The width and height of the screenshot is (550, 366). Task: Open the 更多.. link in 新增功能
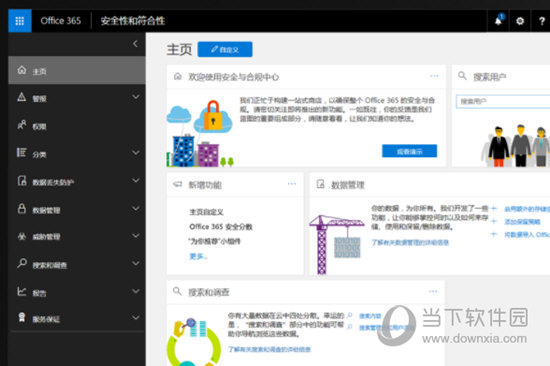pyautogui.click(x=198, y=257)
